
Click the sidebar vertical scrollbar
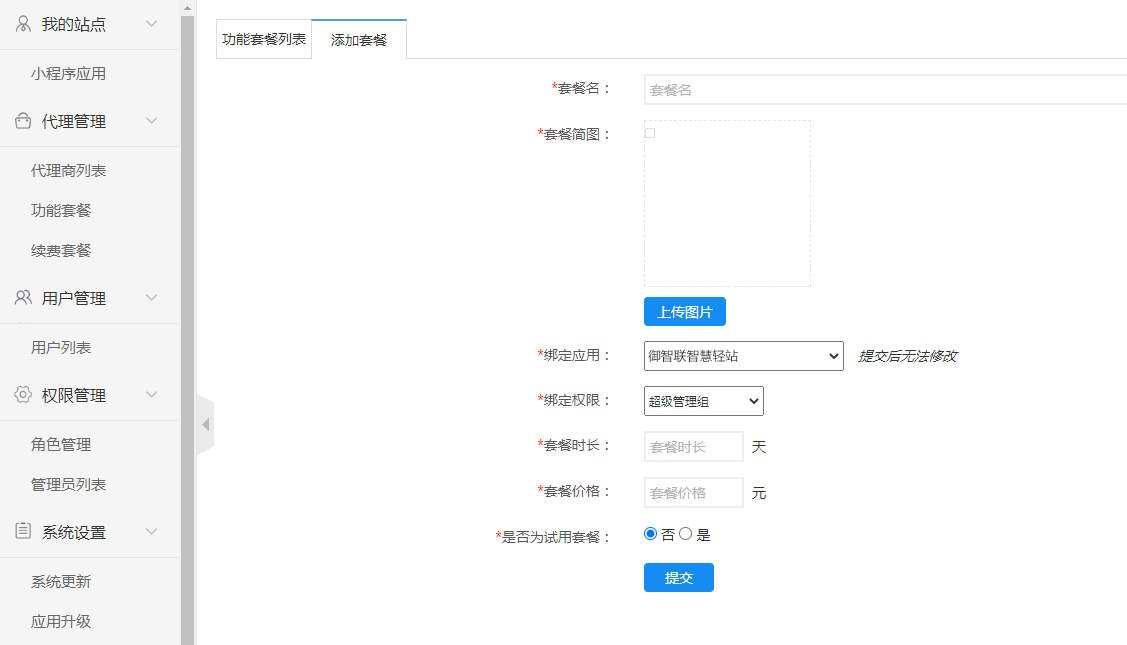click(x=187, y=300)
